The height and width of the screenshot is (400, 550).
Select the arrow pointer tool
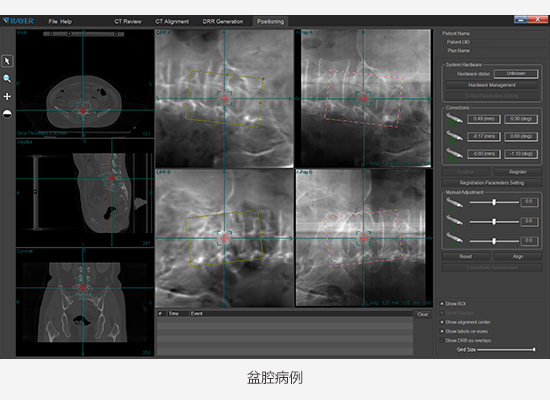click(7, 61)
